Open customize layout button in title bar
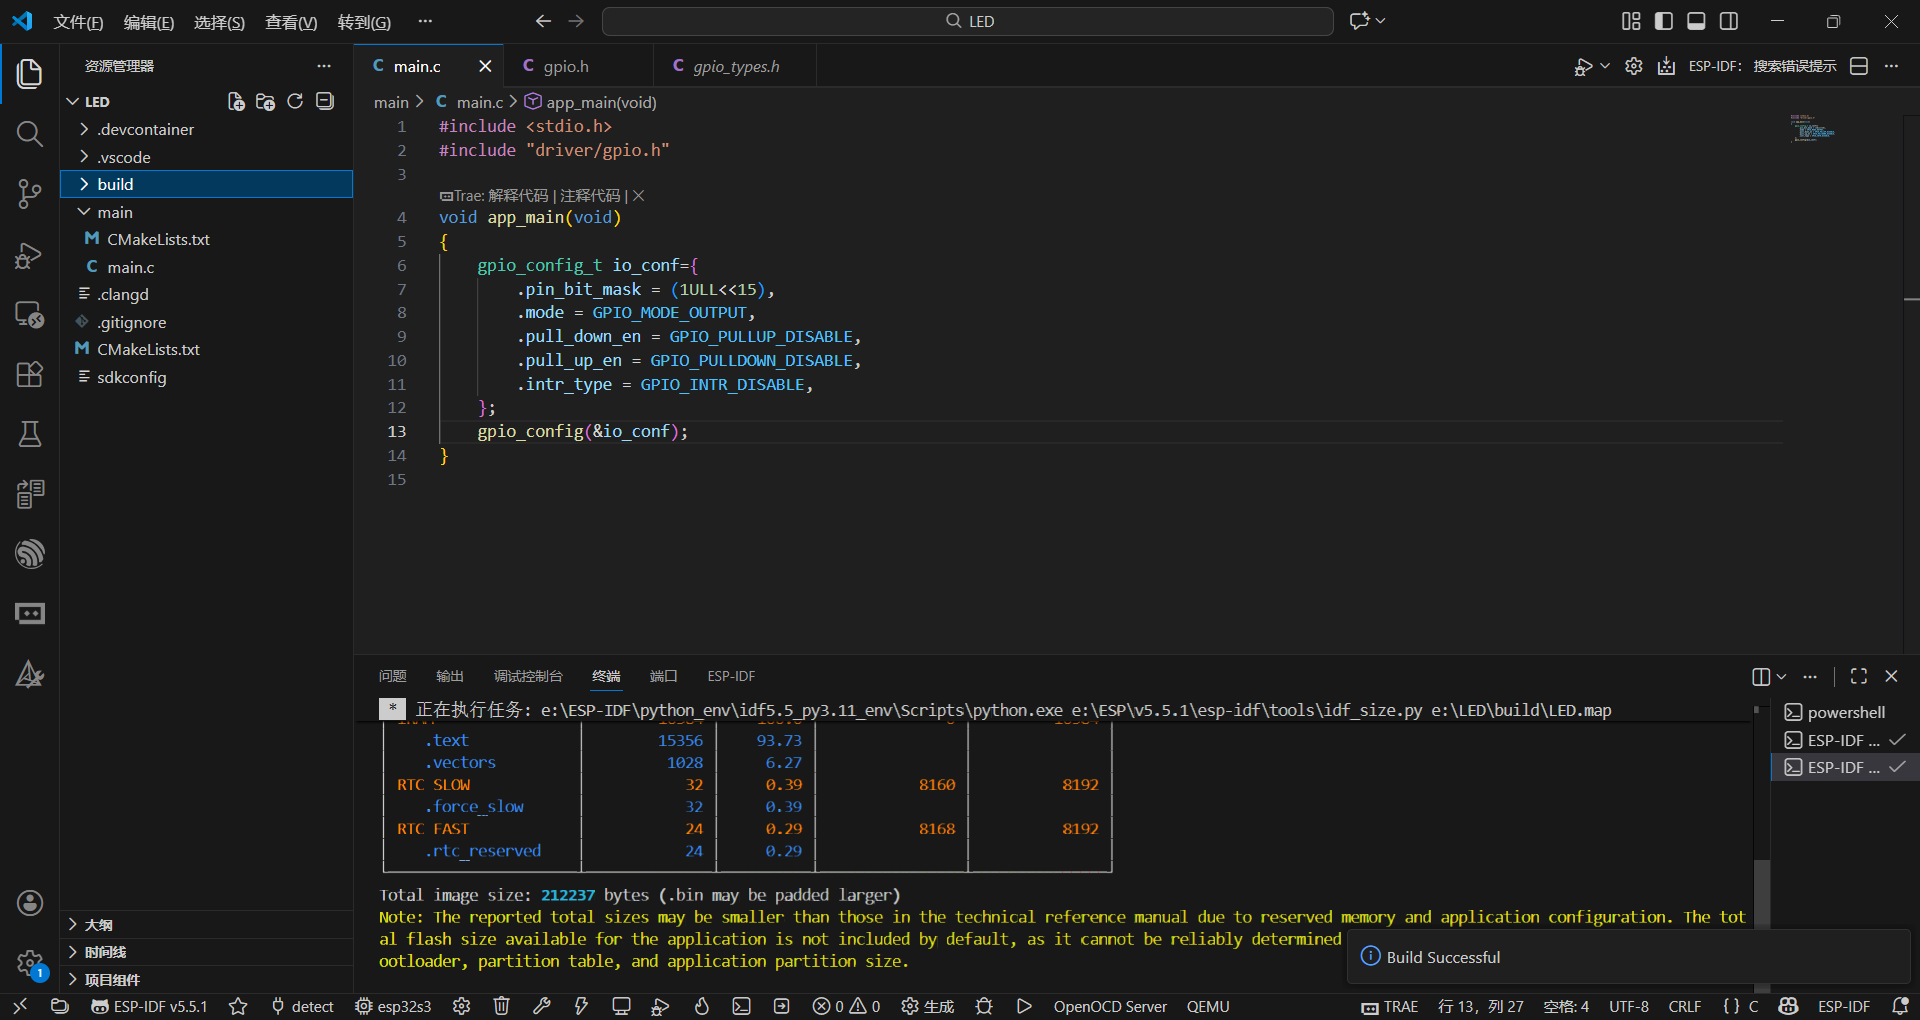Screen dimensions: 1920x1020 tap(1631, 21)
